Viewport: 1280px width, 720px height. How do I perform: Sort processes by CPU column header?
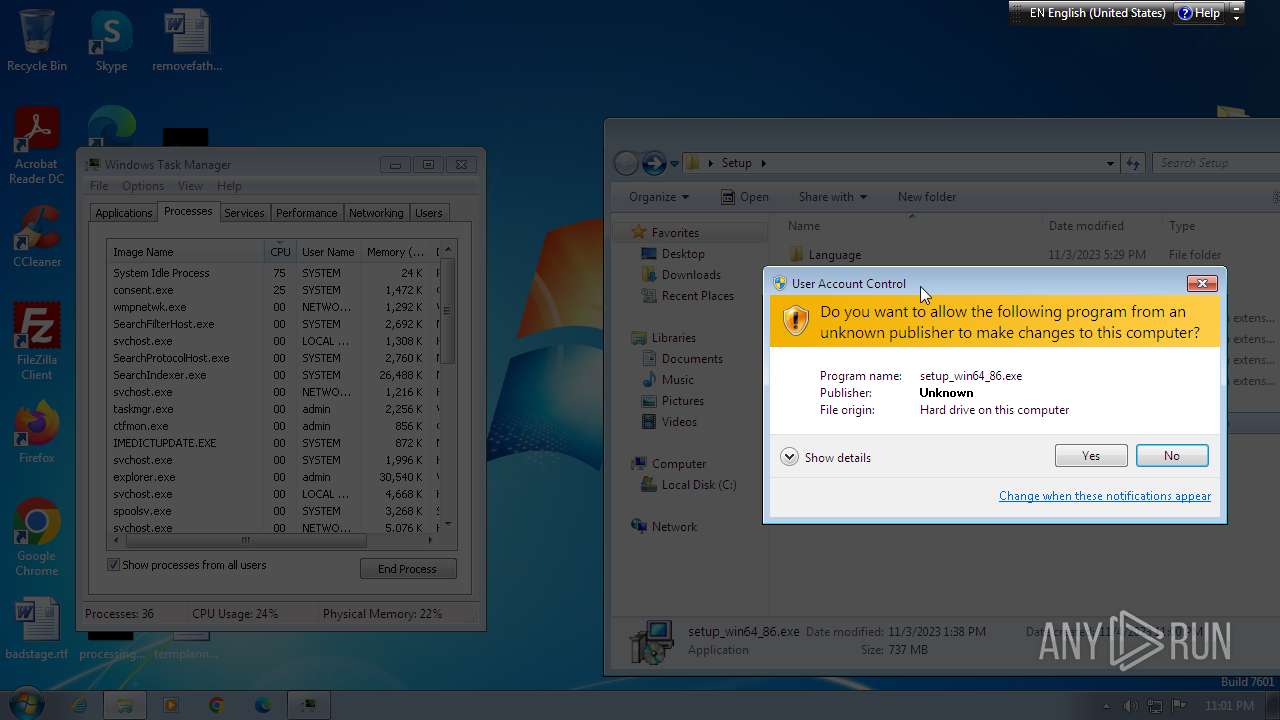click(280, 252)
